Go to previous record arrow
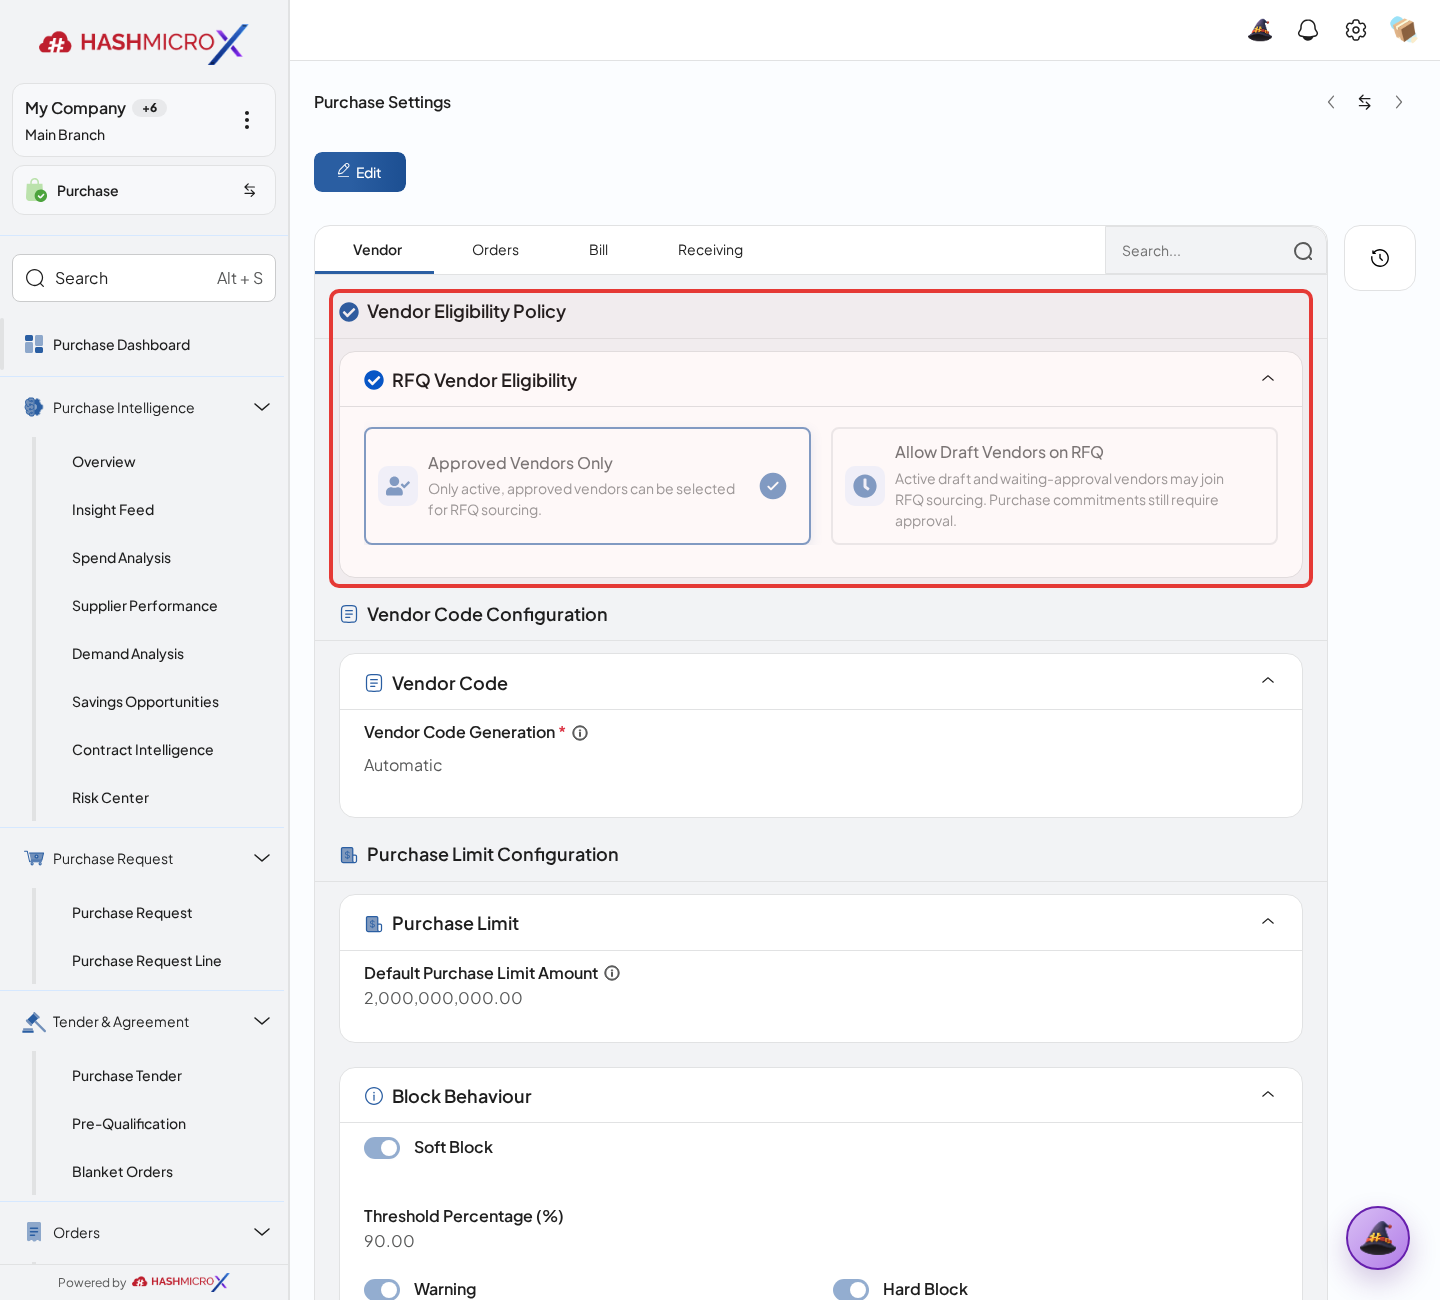Viewport: 1440px width, 1300px height. point(1331,102)
